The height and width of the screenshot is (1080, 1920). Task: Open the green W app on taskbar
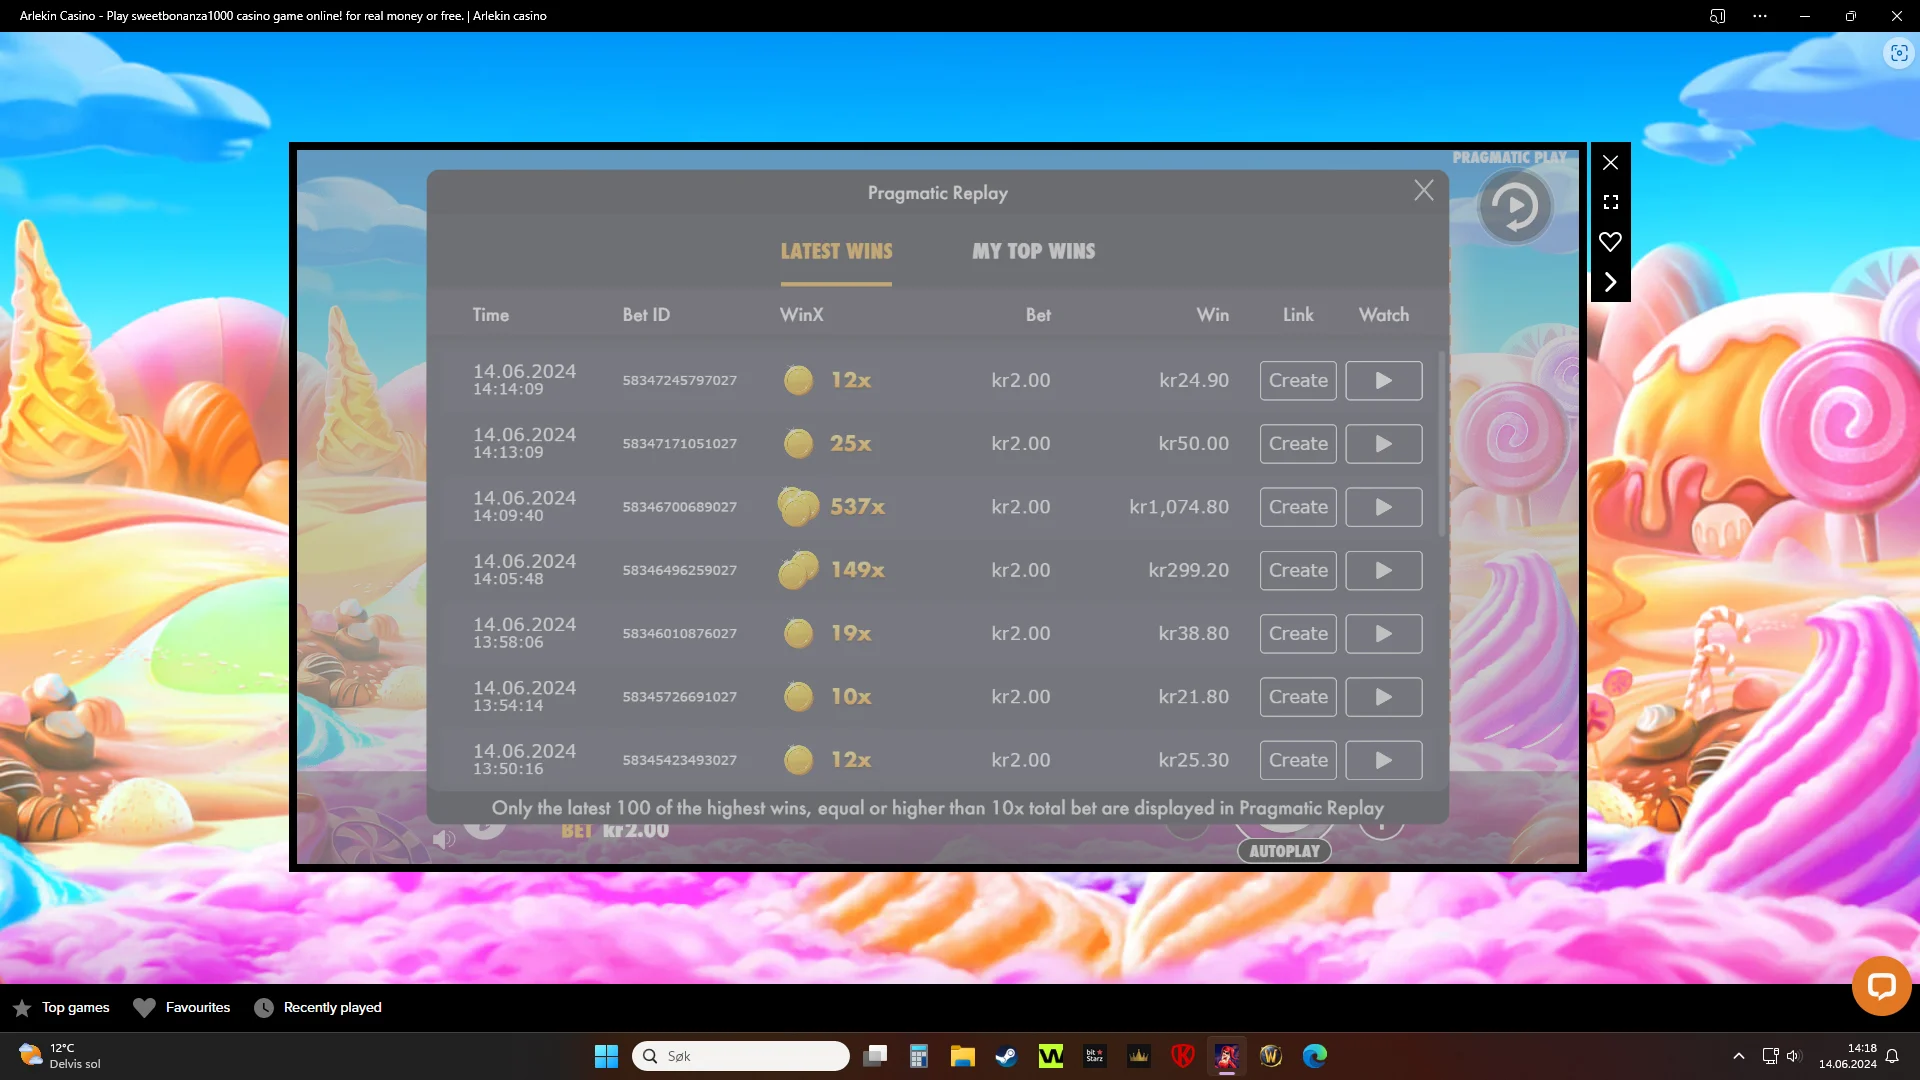pyautogui.click(x=1051, y=1056)
